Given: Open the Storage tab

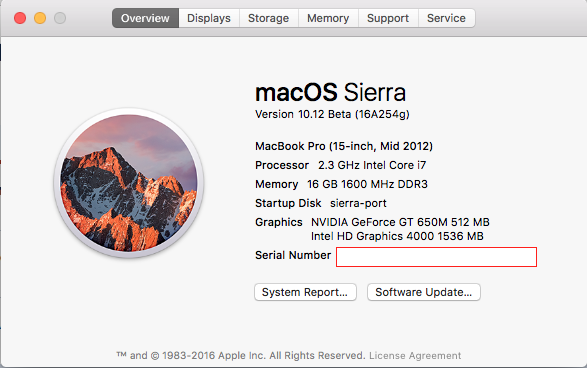Looking at the screenshot, I should point(269,18).
